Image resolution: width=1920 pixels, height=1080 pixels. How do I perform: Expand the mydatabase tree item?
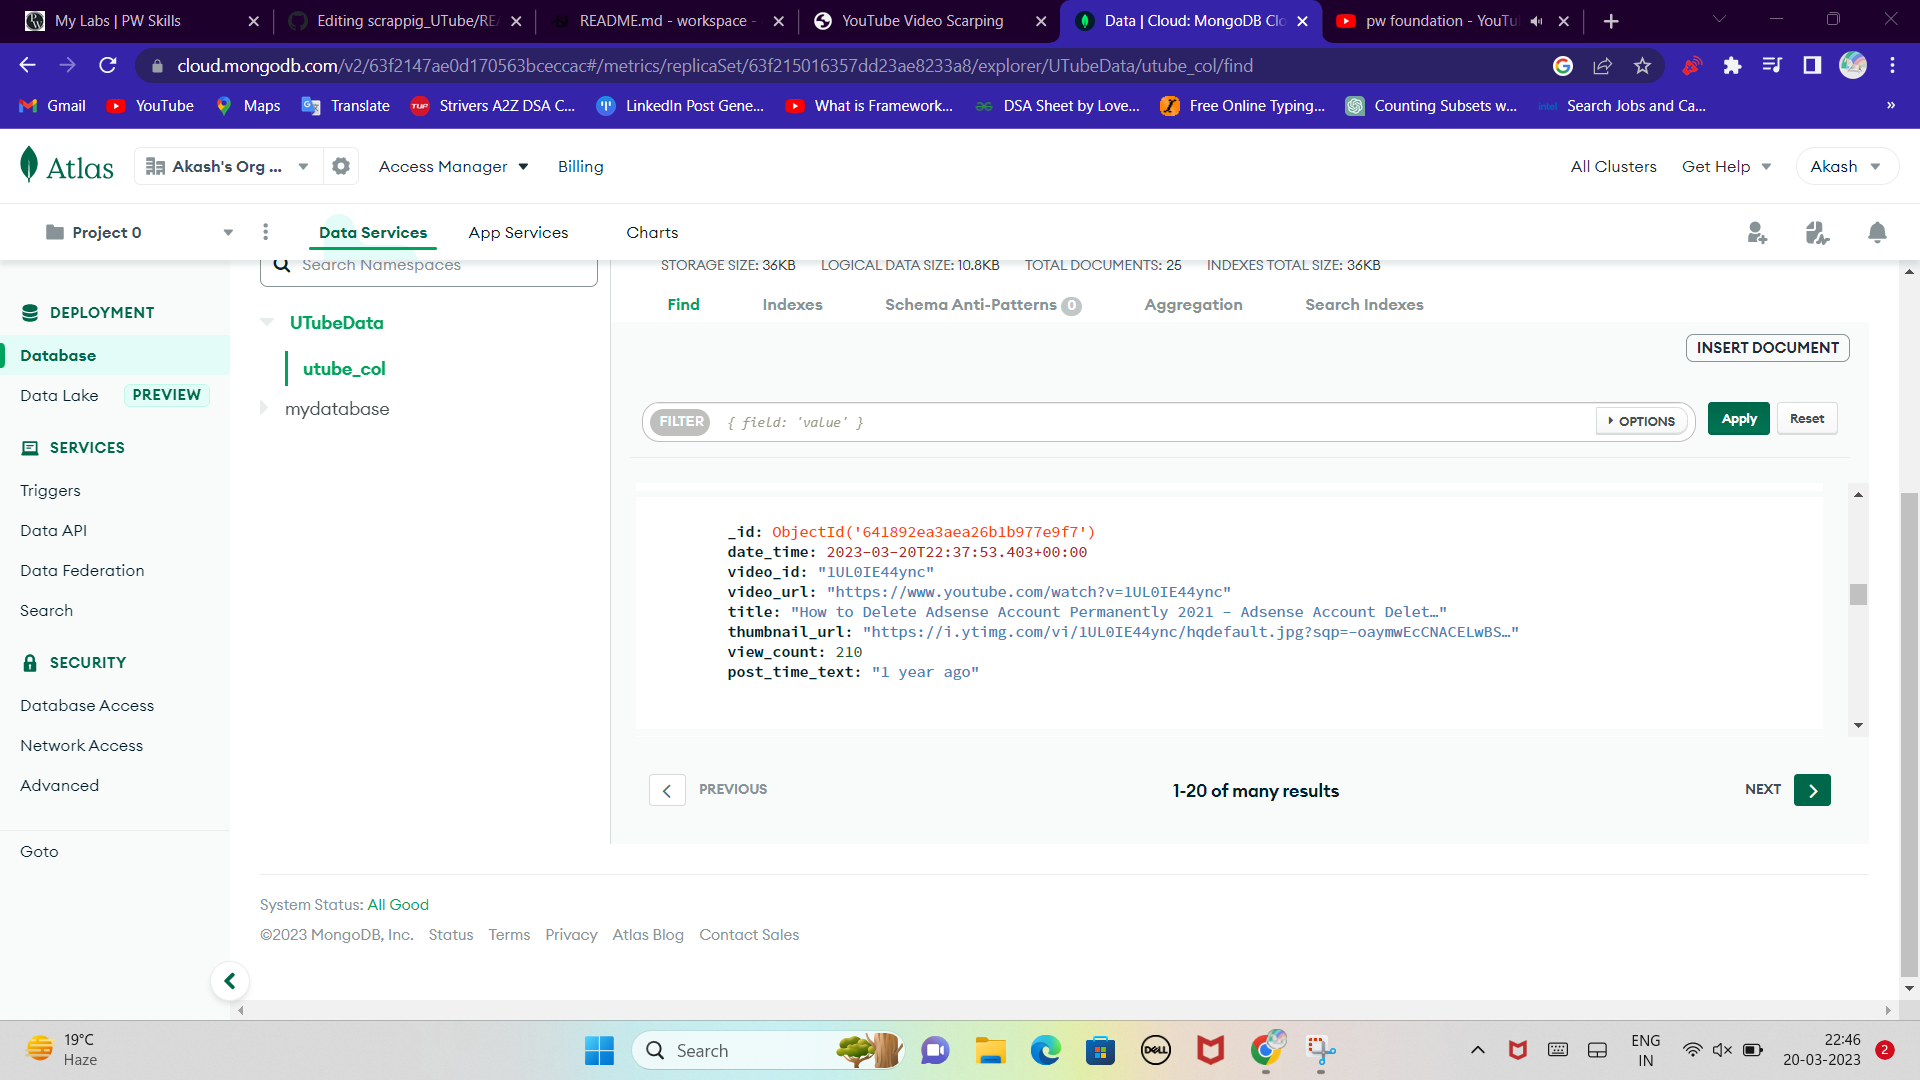pos(264,408)
